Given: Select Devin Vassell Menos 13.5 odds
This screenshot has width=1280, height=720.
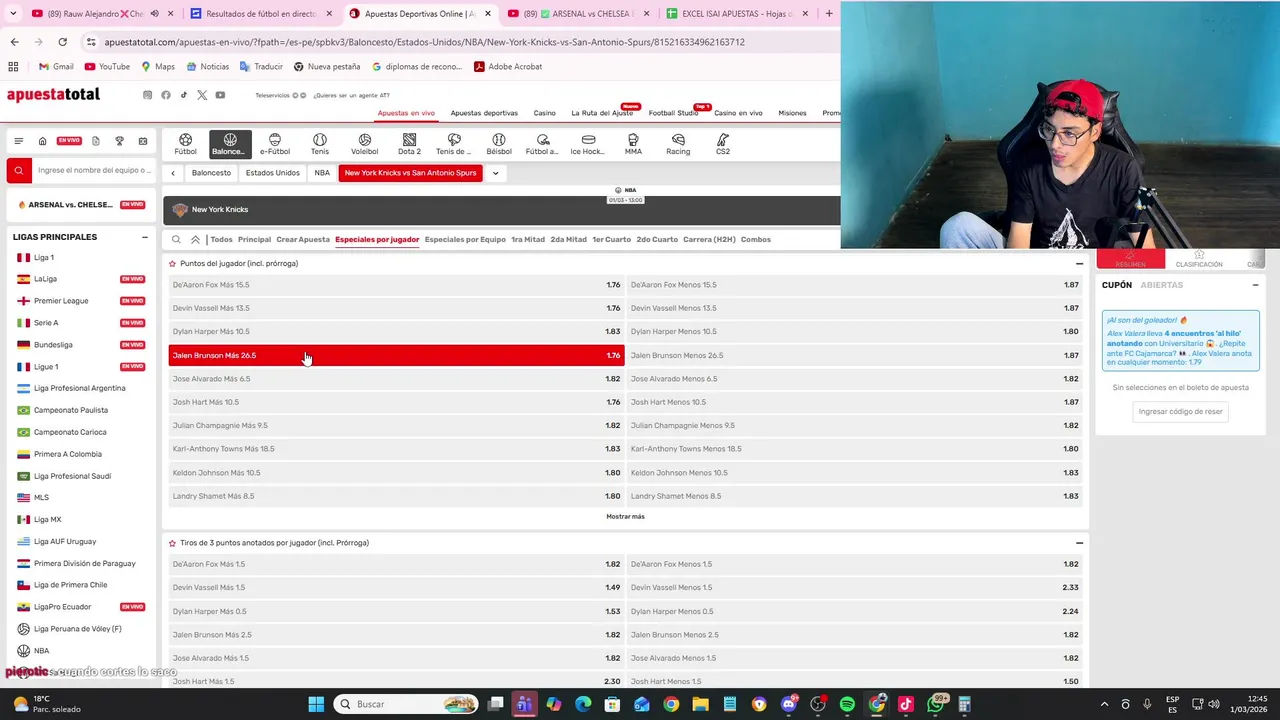Looking at the screenshot, I should pyautogui.click(x=855, y=308).
